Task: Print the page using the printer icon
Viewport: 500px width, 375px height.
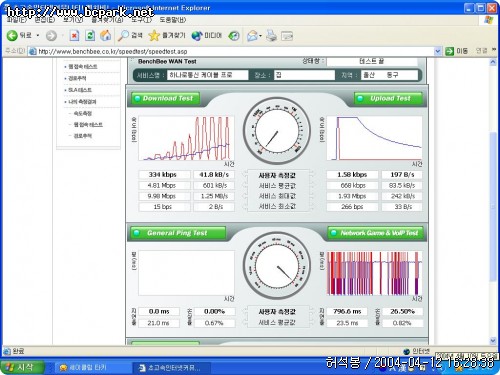Action: pyautogui.click(x=271, y=36)
